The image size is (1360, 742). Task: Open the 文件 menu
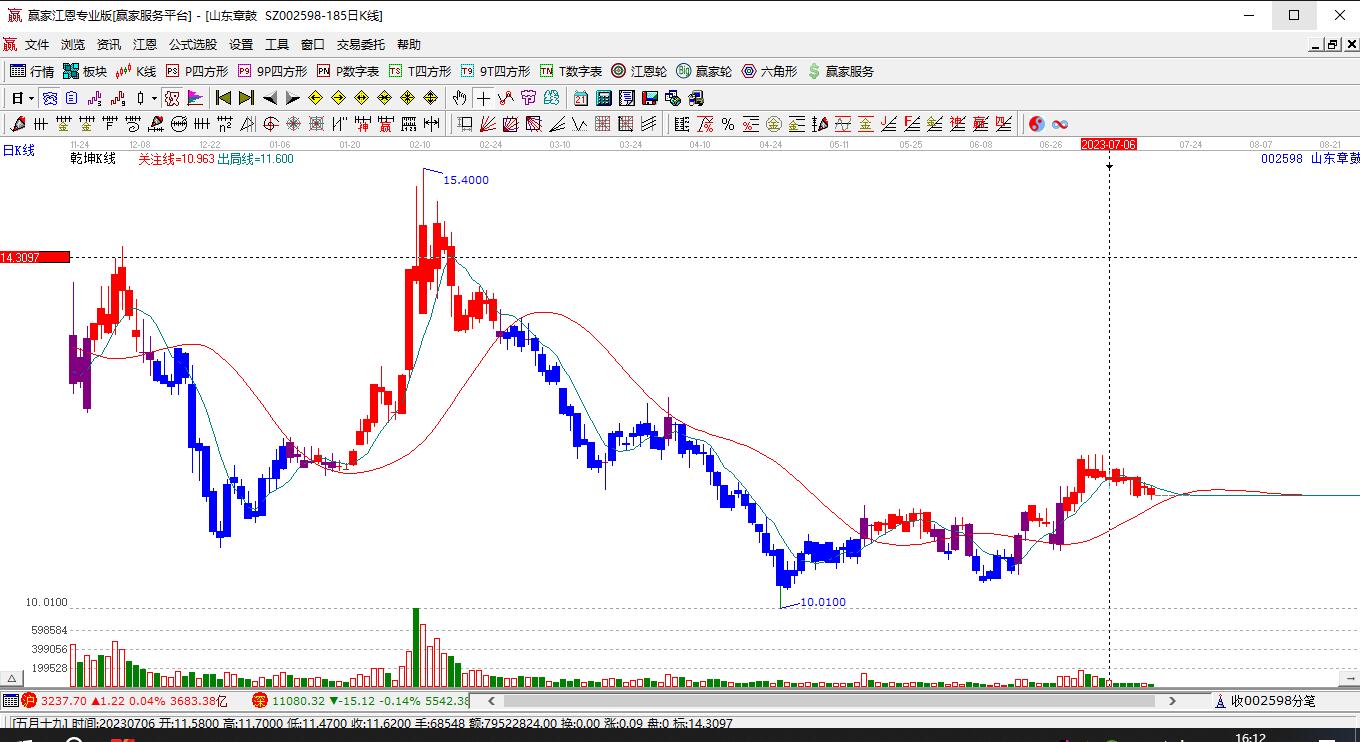tap(37, 45)
